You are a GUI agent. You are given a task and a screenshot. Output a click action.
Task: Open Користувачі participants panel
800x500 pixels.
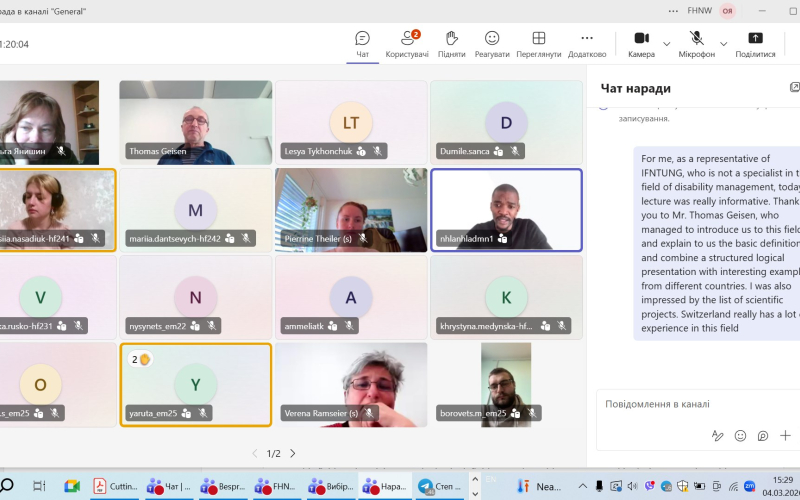point(407,44)
